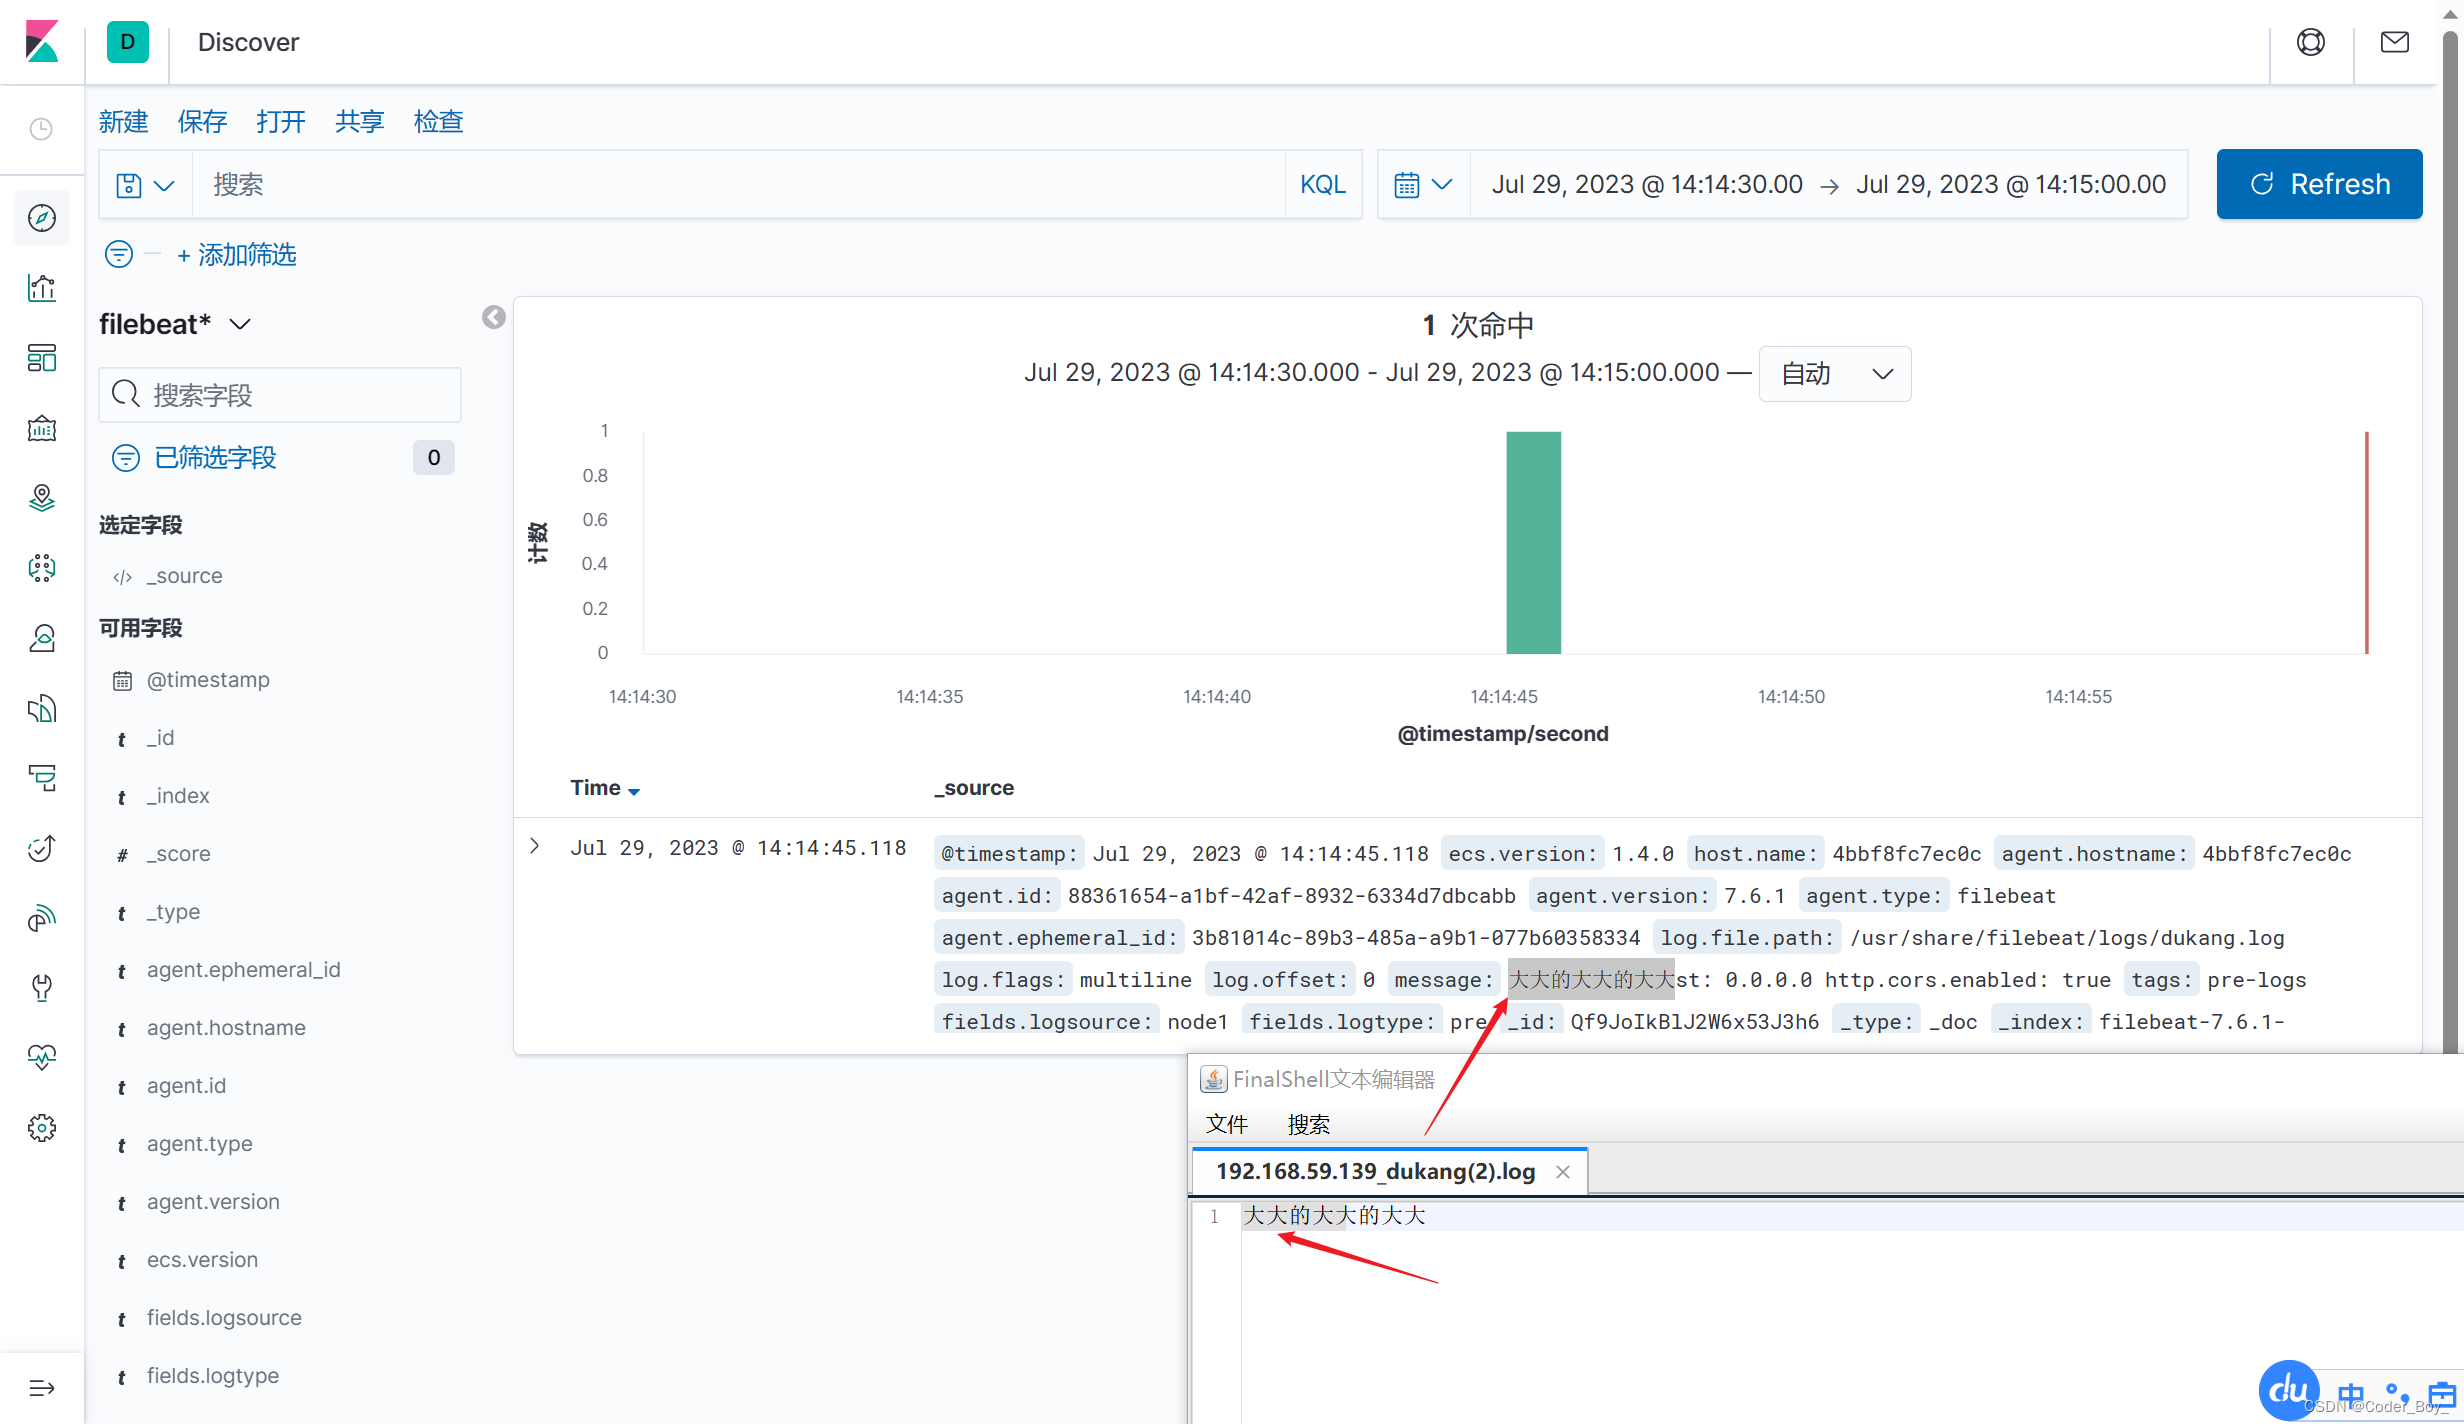Select the 192.168.59.139_dukang(2).log tab
Viewport: 2464px width, 1424px height.
(1375, 1171)
